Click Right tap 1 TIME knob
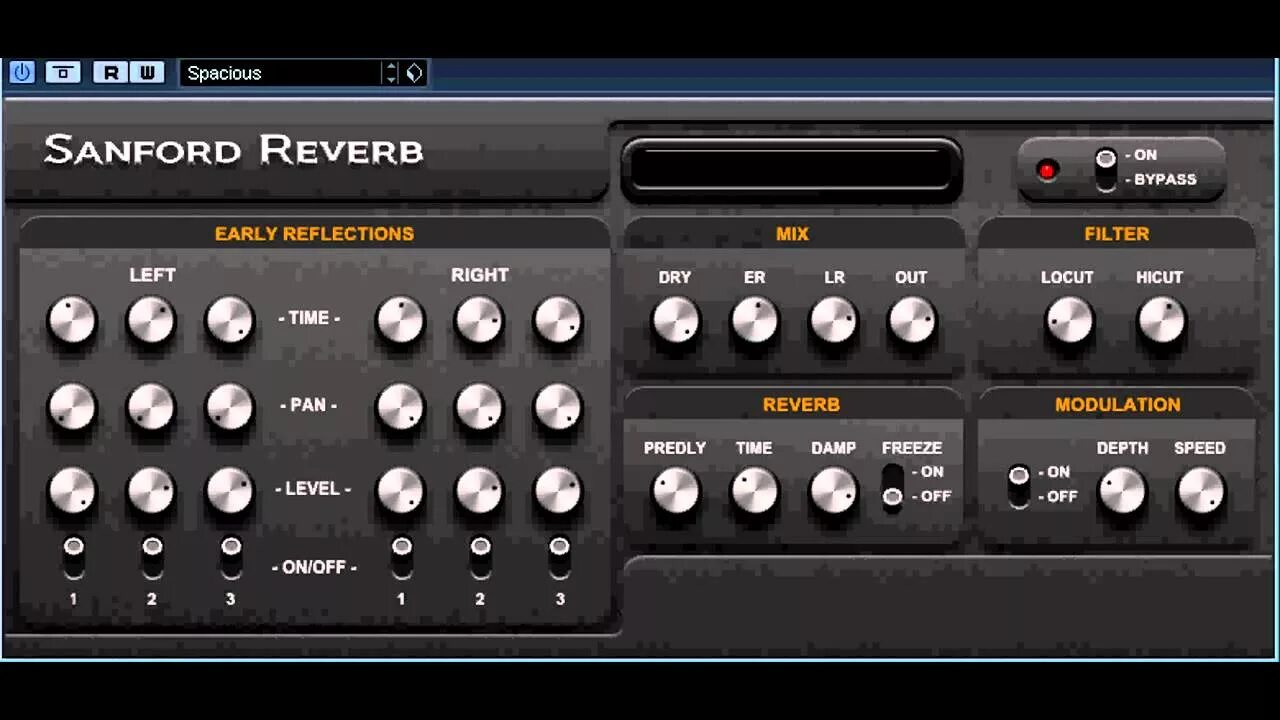 pos(400,321)
